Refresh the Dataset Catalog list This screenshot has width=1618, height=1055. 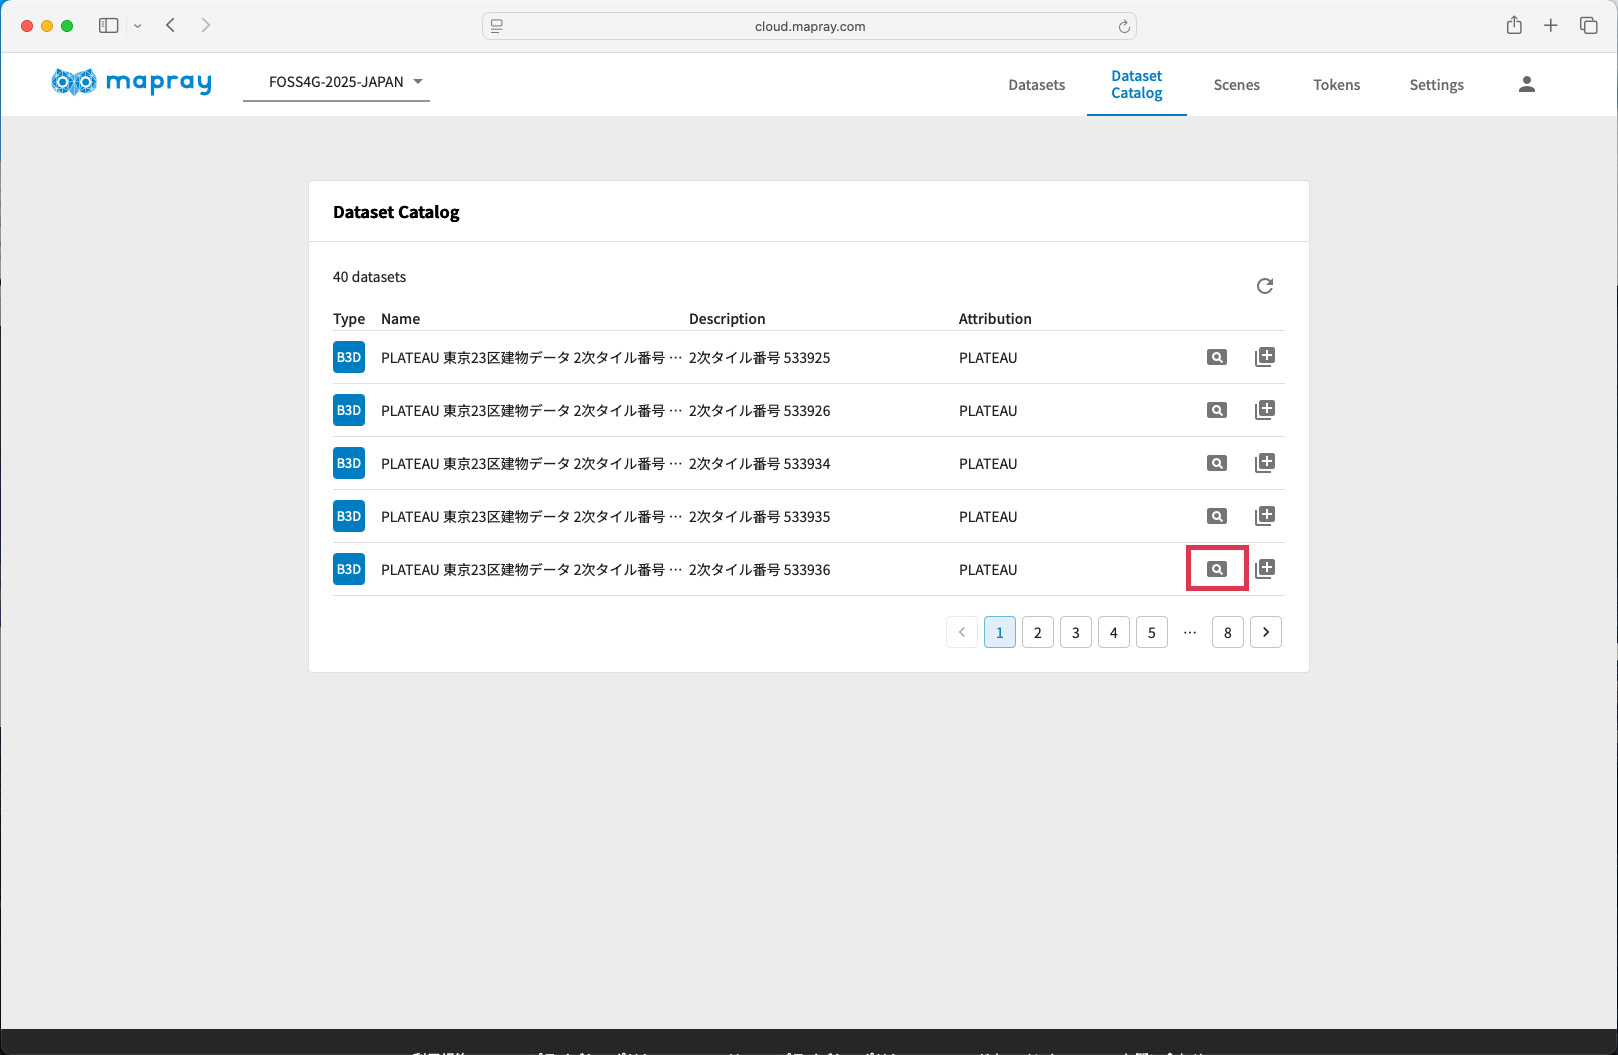[1264, 286]
